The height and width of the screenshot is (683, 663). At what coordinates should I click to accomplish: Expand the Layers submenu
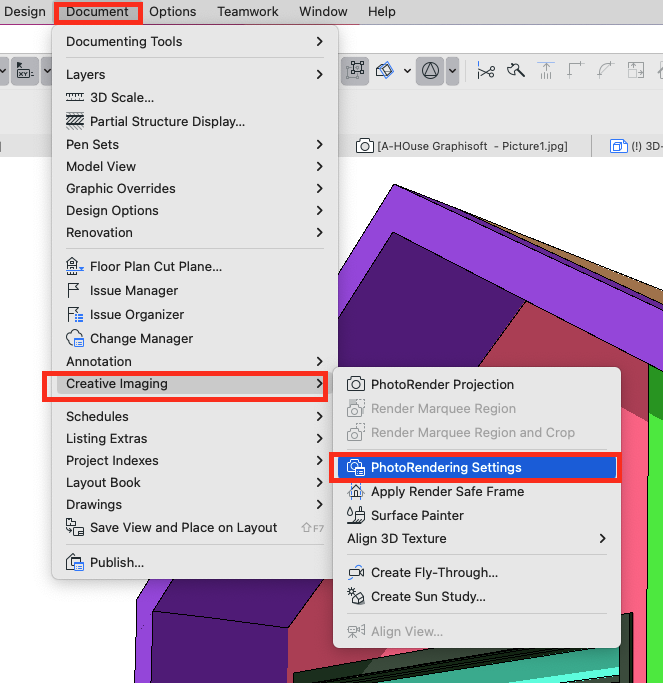pyautogui.click(x=195, y=74)
